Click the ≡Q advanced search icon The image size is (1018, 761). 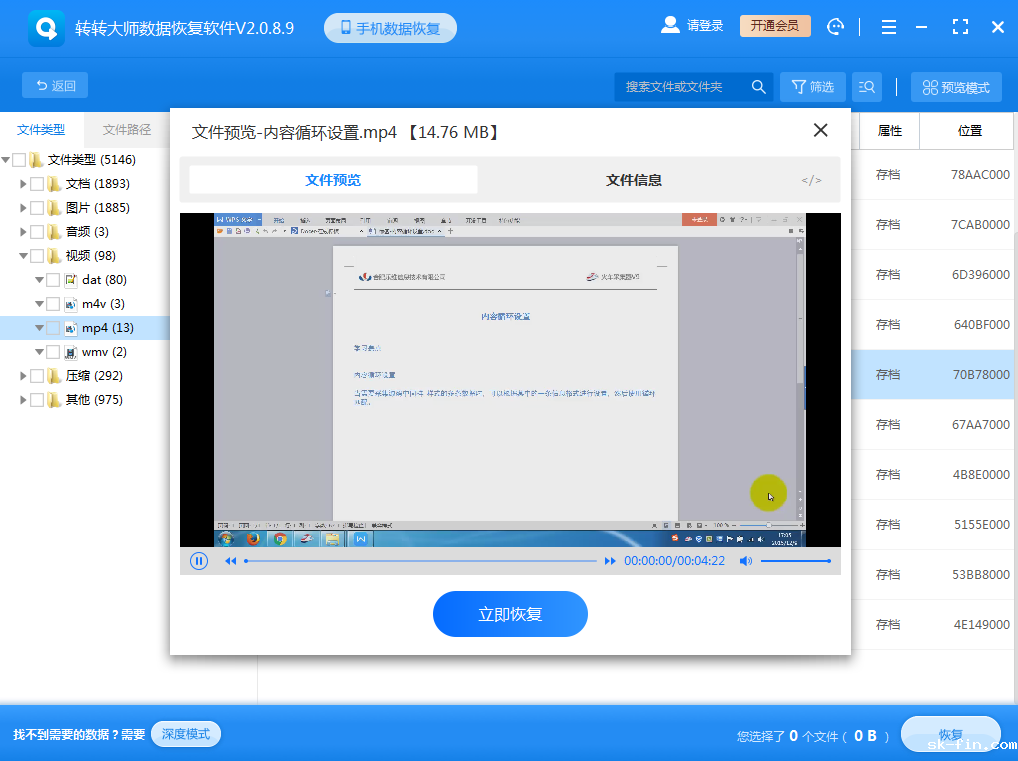(866, 87)
